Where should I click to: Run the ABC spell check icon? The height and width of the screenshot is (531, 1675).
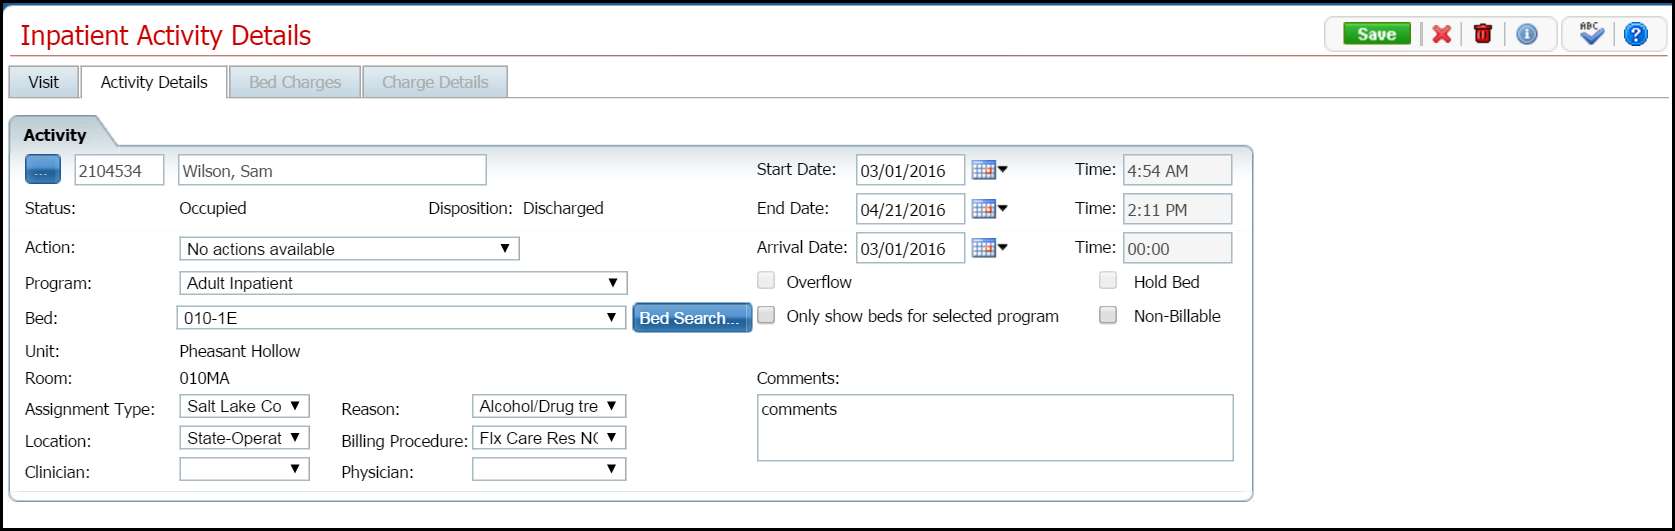coord(1591,34)
